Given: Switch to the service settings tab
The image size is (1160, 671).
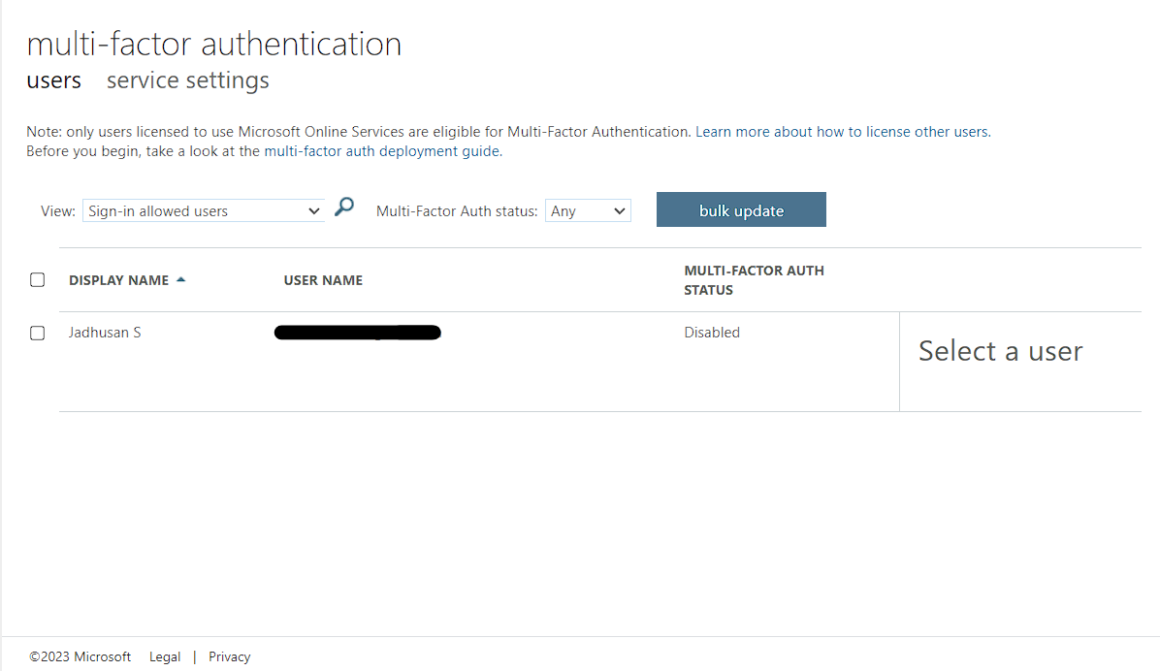Looking at the screenshot, I should [x=188, y=80].
